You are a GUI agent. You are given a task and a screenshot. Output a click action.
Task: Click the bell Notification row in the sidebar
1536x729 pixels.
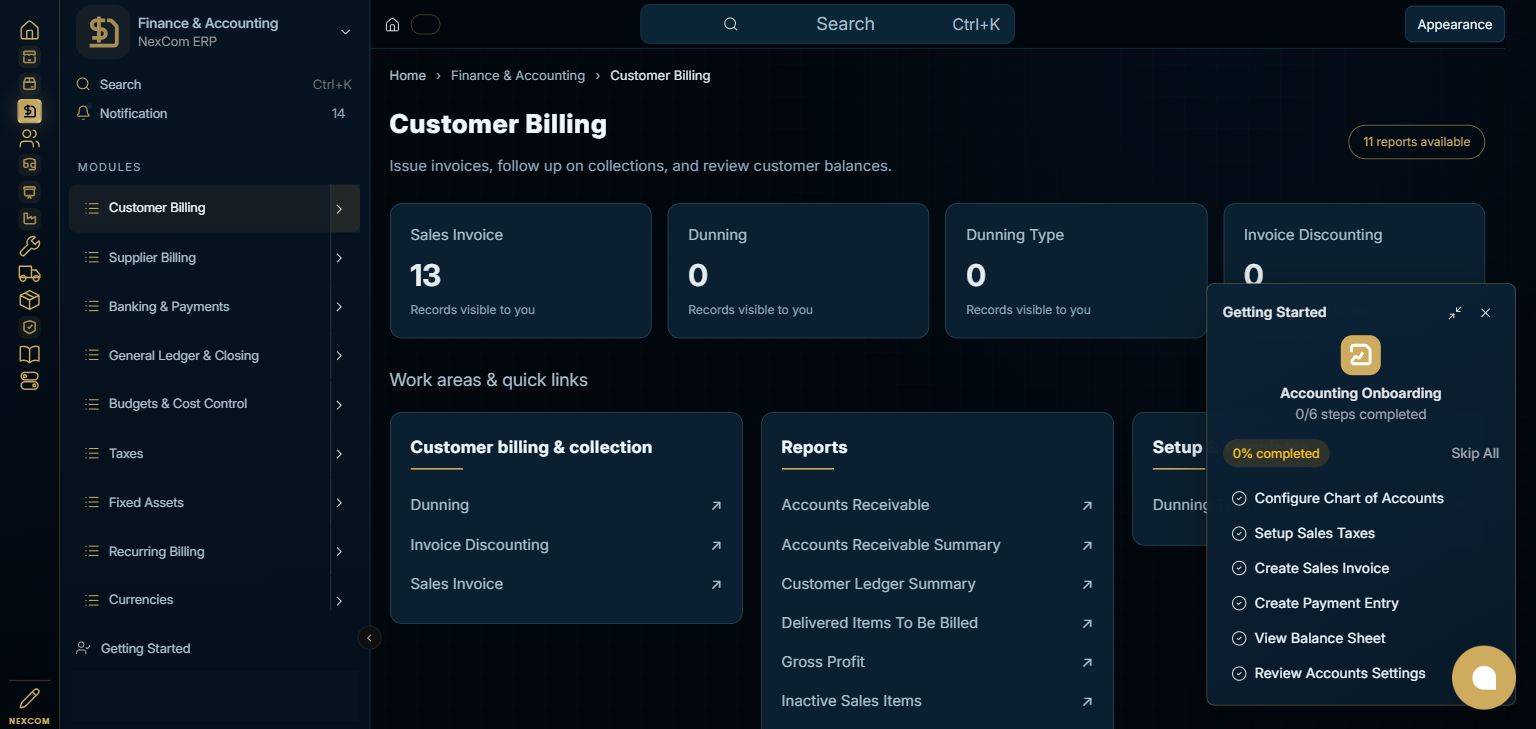tap(214, 113)
